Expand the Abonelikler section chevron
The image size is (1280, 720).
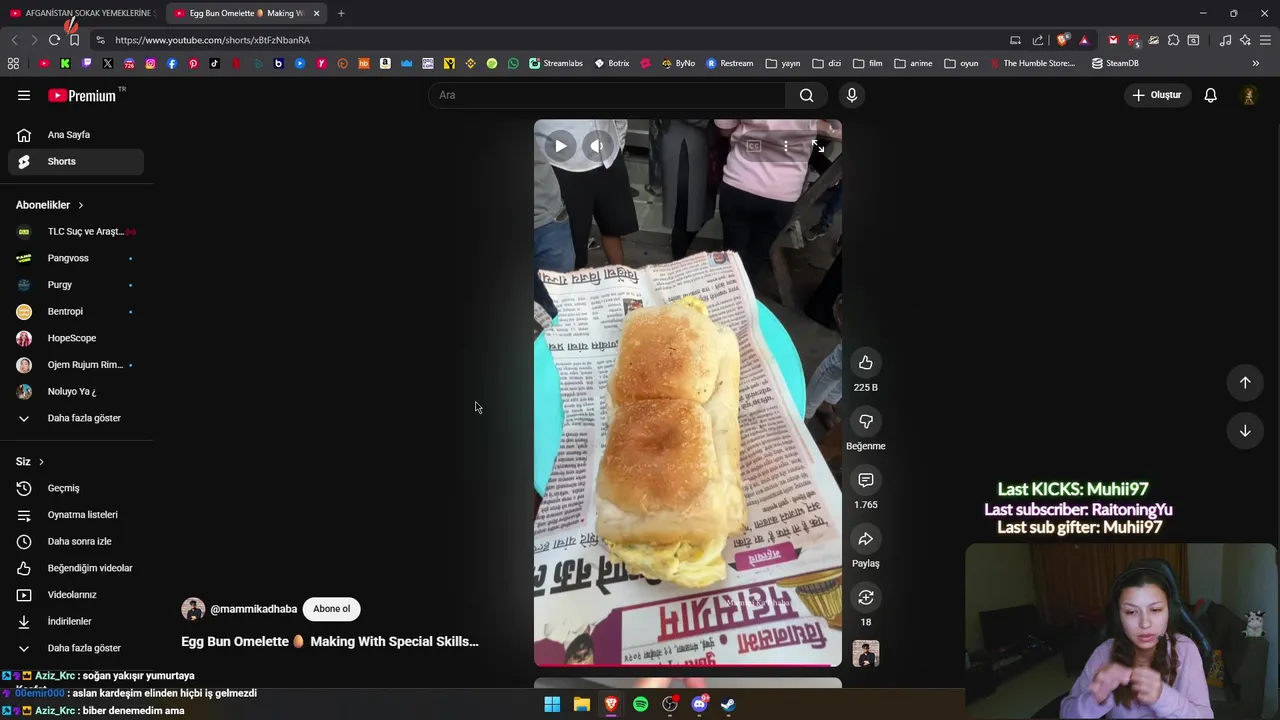80,205
